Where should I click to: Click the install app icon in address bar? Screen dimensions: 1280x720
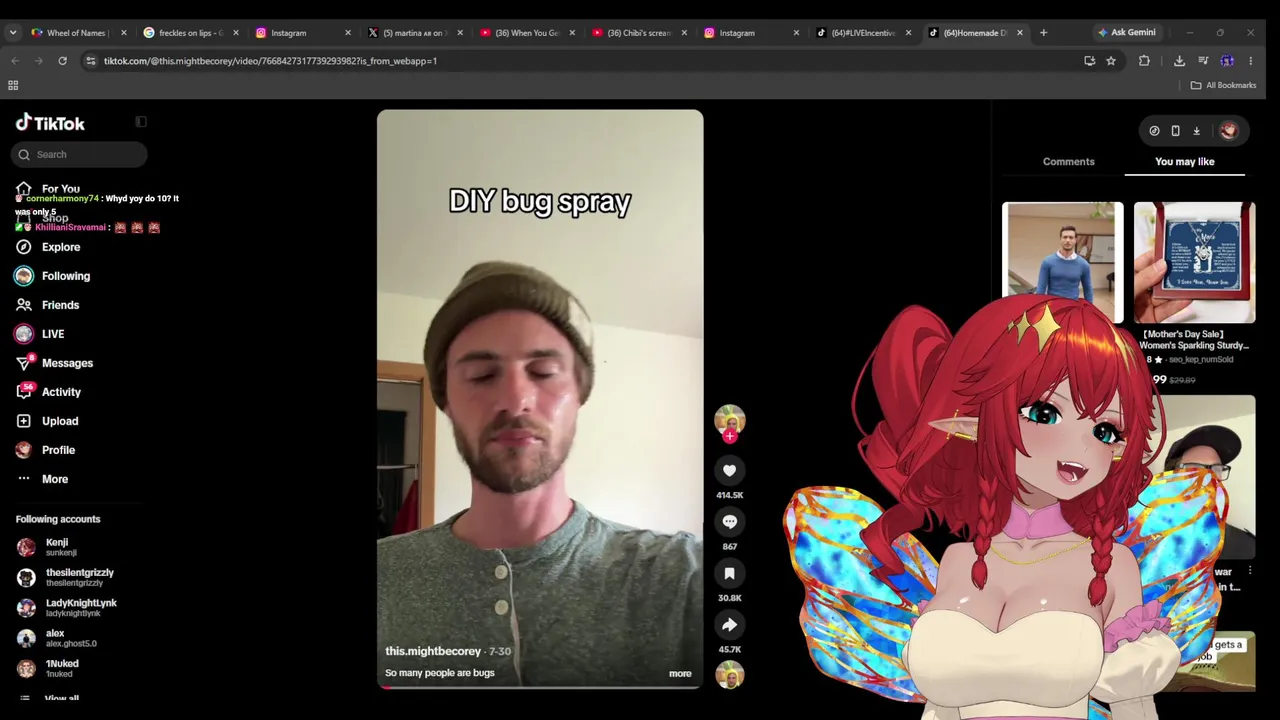pos(1089,61)
